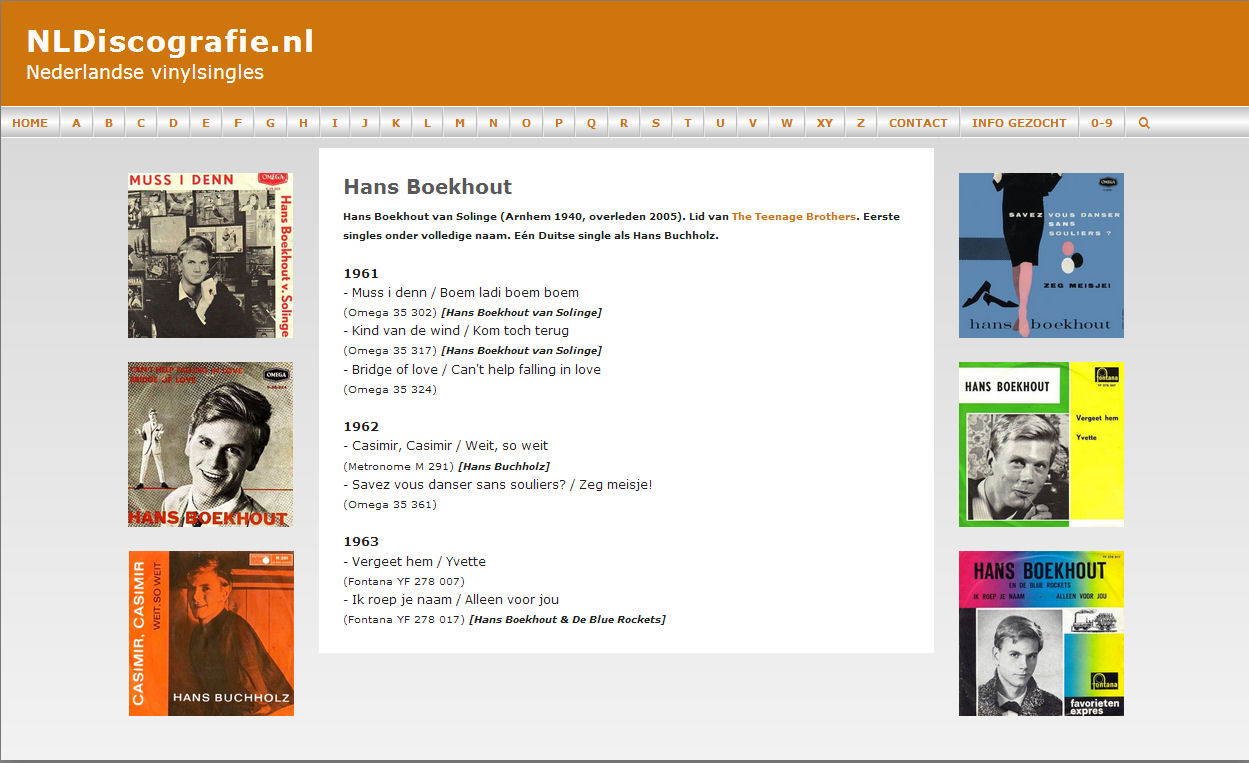This screenshot has height=763, width=1249.
Task: Select letter F in the navigation bar
Action: 238,123
